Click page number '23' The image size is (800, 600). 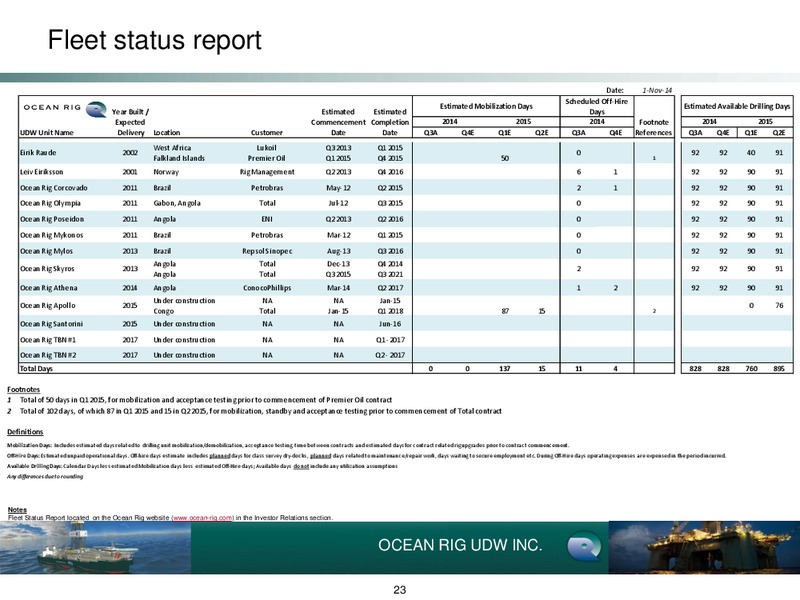click(x=399, y=590)
